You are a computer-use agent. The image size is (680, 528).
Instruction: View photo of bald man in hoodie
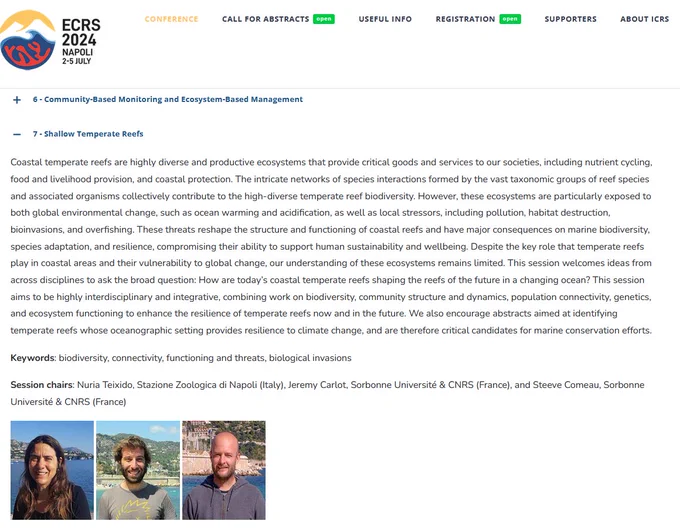click(x=224, y=470)
